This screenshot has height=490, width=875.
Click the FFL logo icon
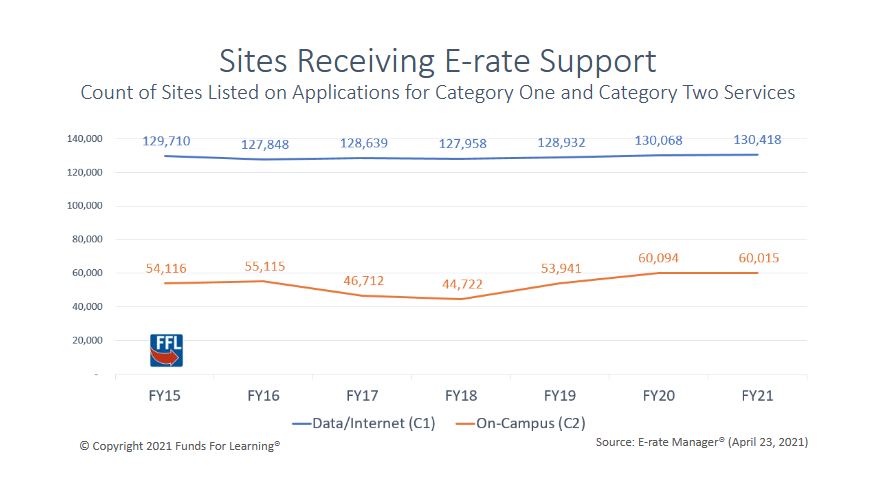pyautogui.click(x=166, y=350)
